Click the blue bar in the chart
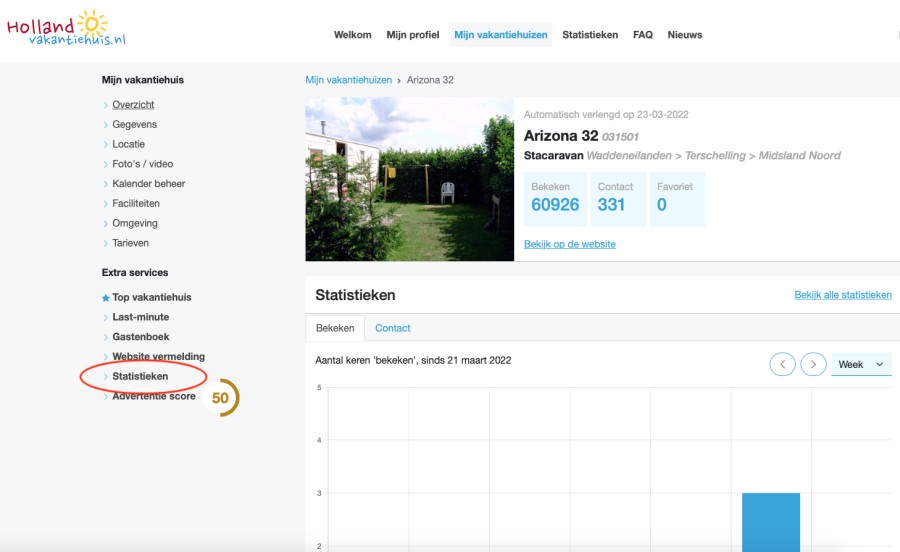This screenshot has height=552, width=900. [x=771, y=522]
